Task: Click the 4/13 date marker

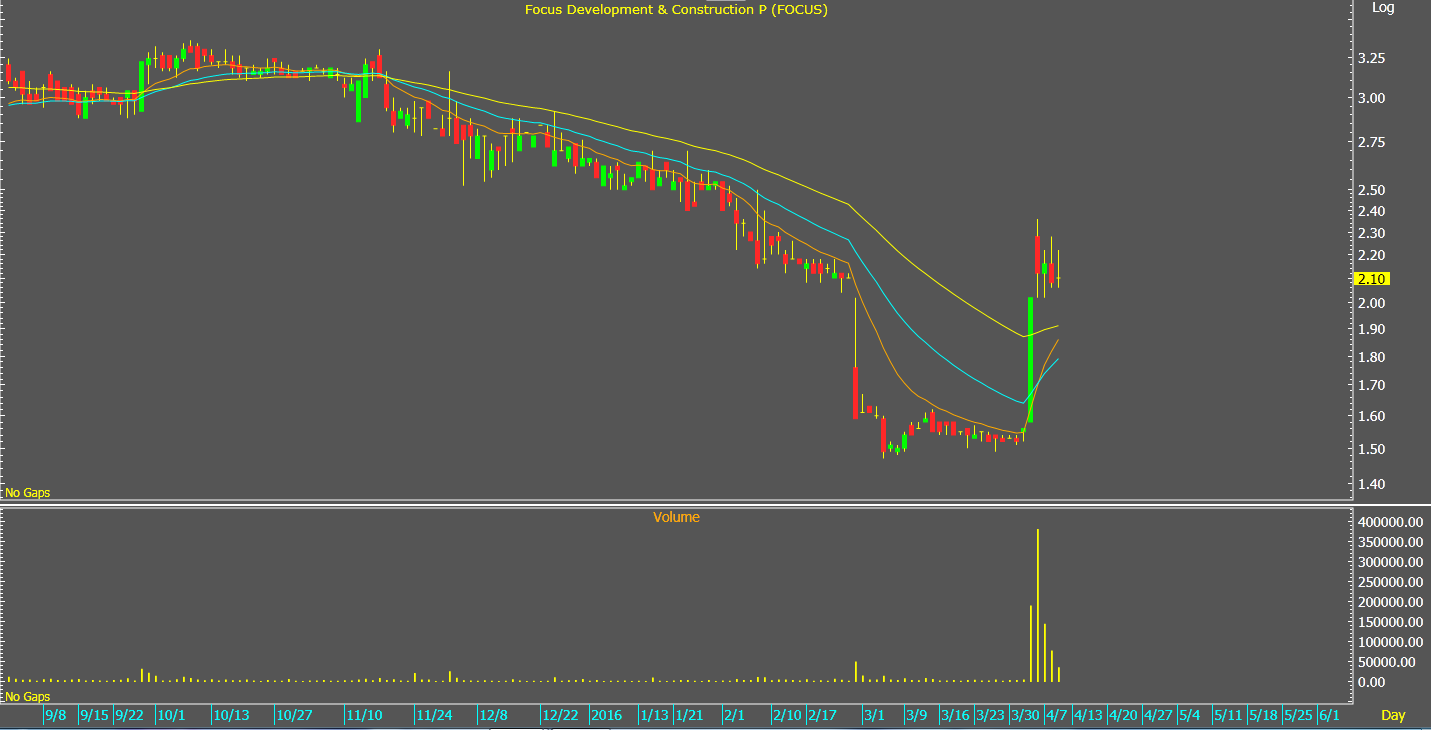Action: [x=1088, y=715]
